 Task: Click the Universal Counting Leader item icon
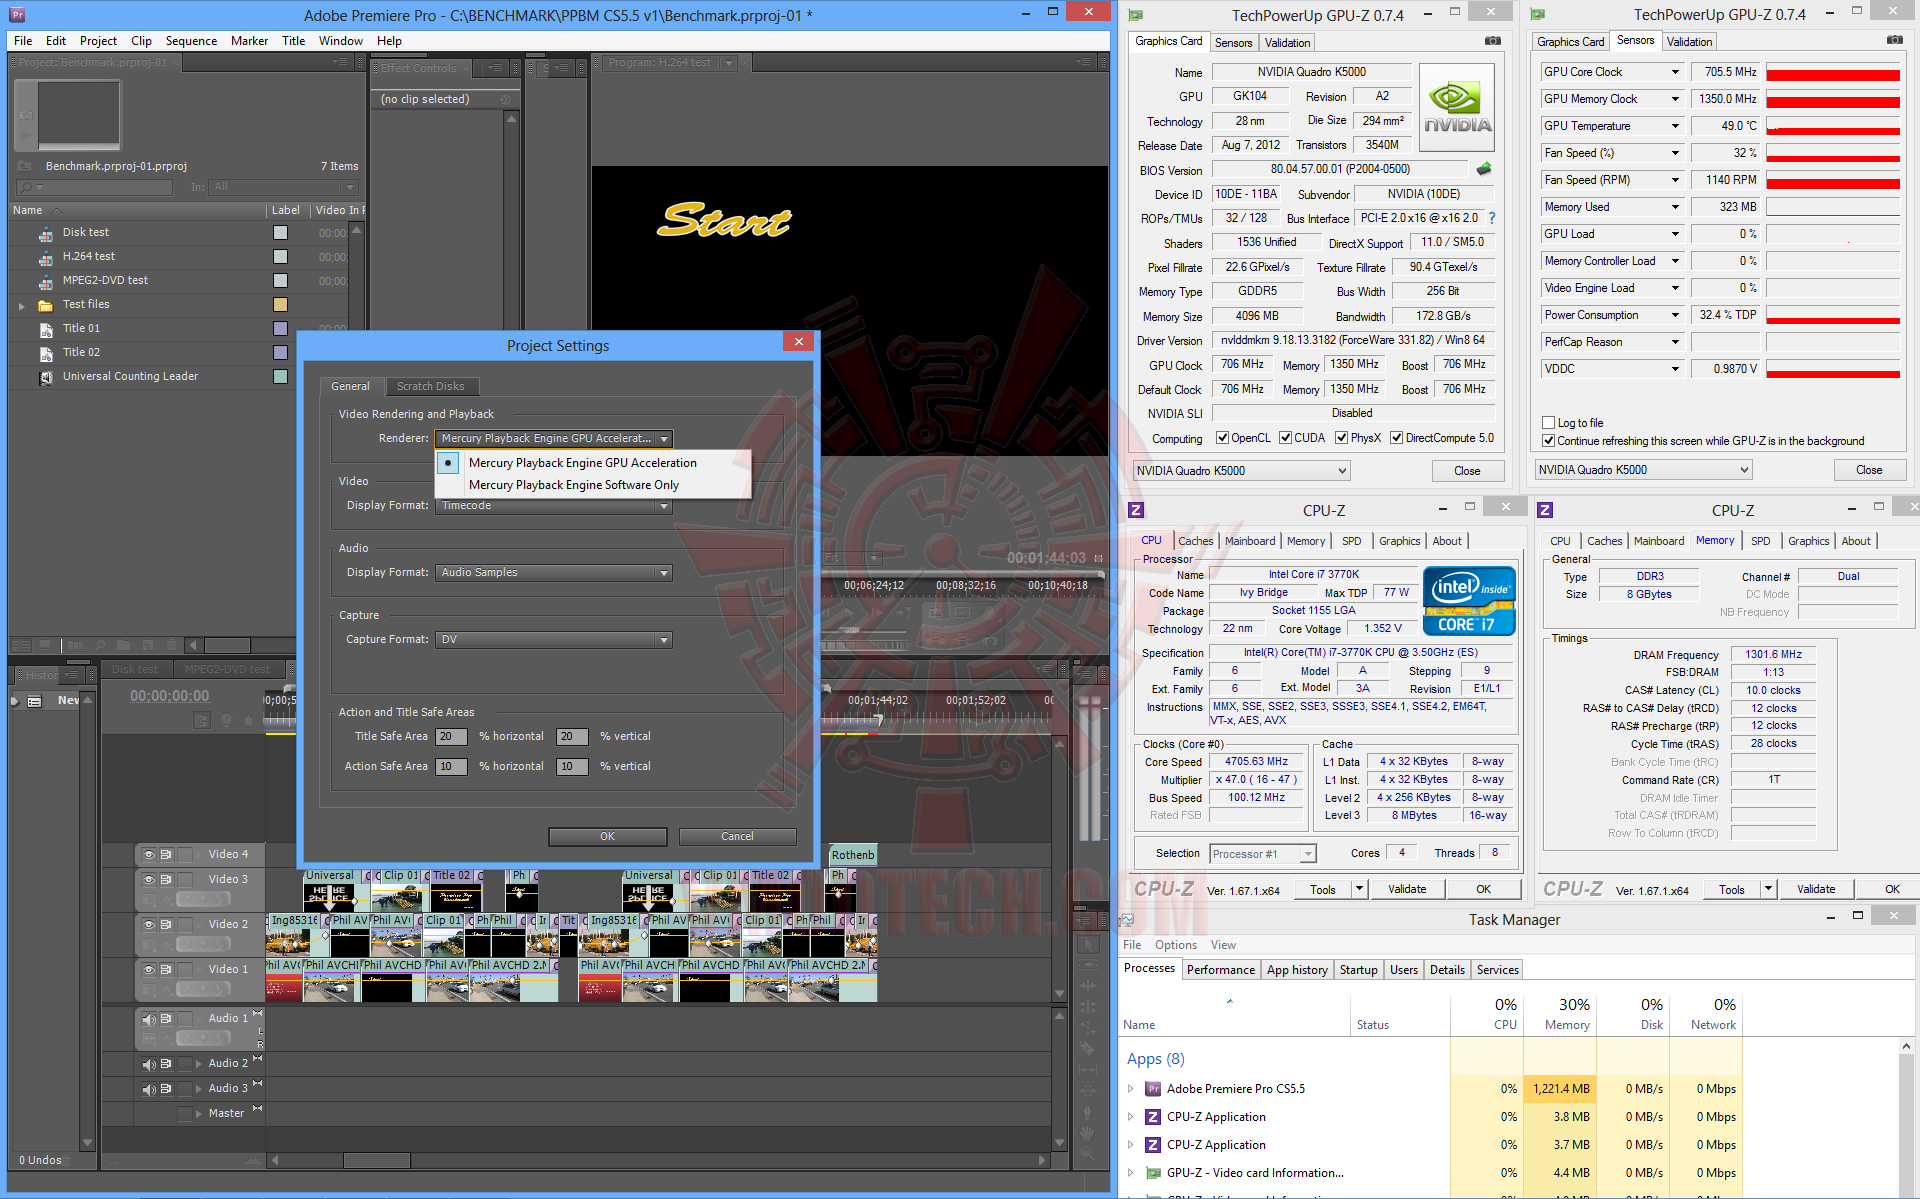(46, 377)
